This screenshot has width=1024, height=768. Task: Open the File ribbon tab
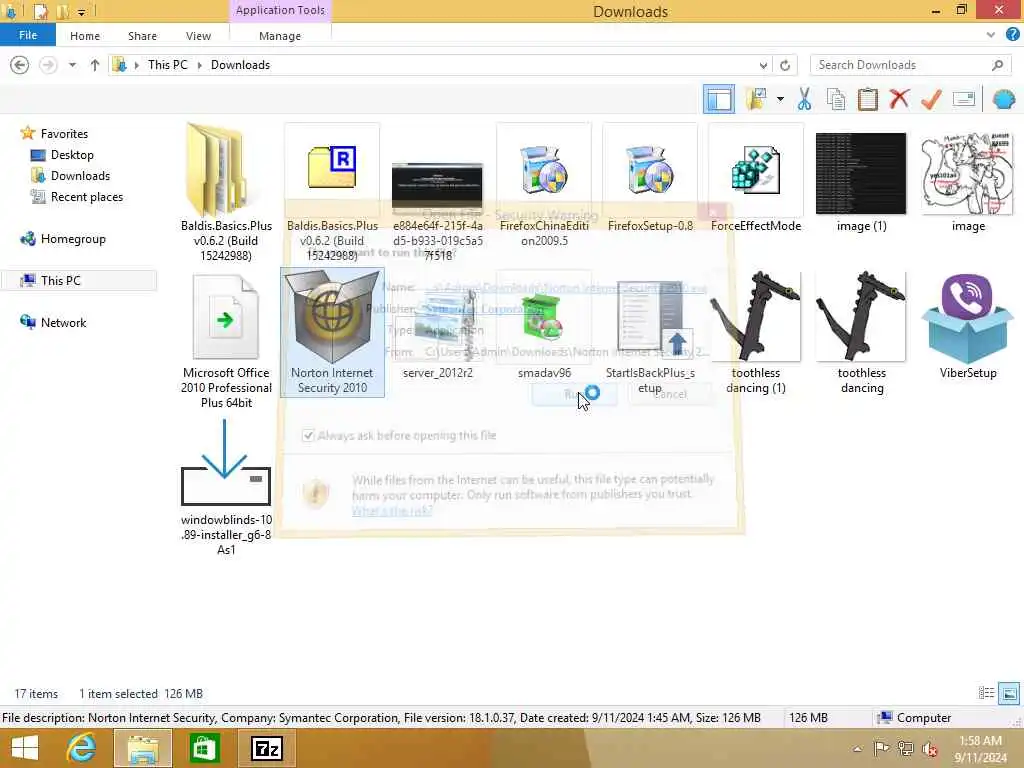(27, 35)
